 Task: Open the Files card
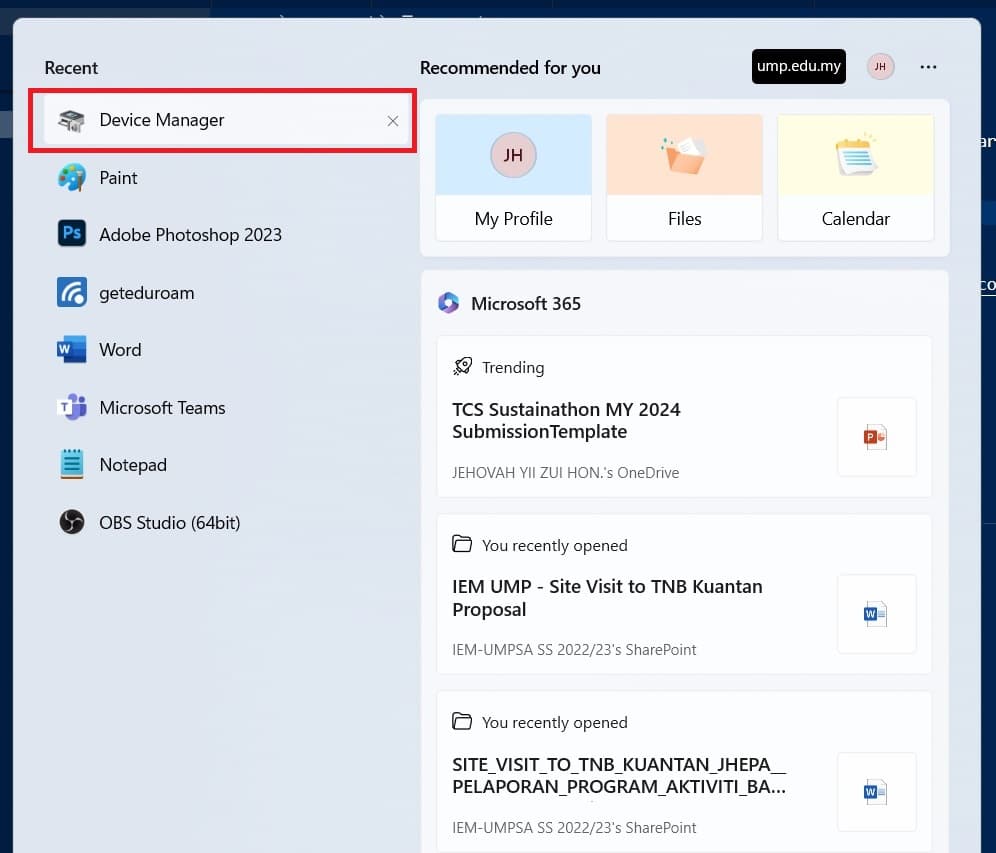click(684, 177)
